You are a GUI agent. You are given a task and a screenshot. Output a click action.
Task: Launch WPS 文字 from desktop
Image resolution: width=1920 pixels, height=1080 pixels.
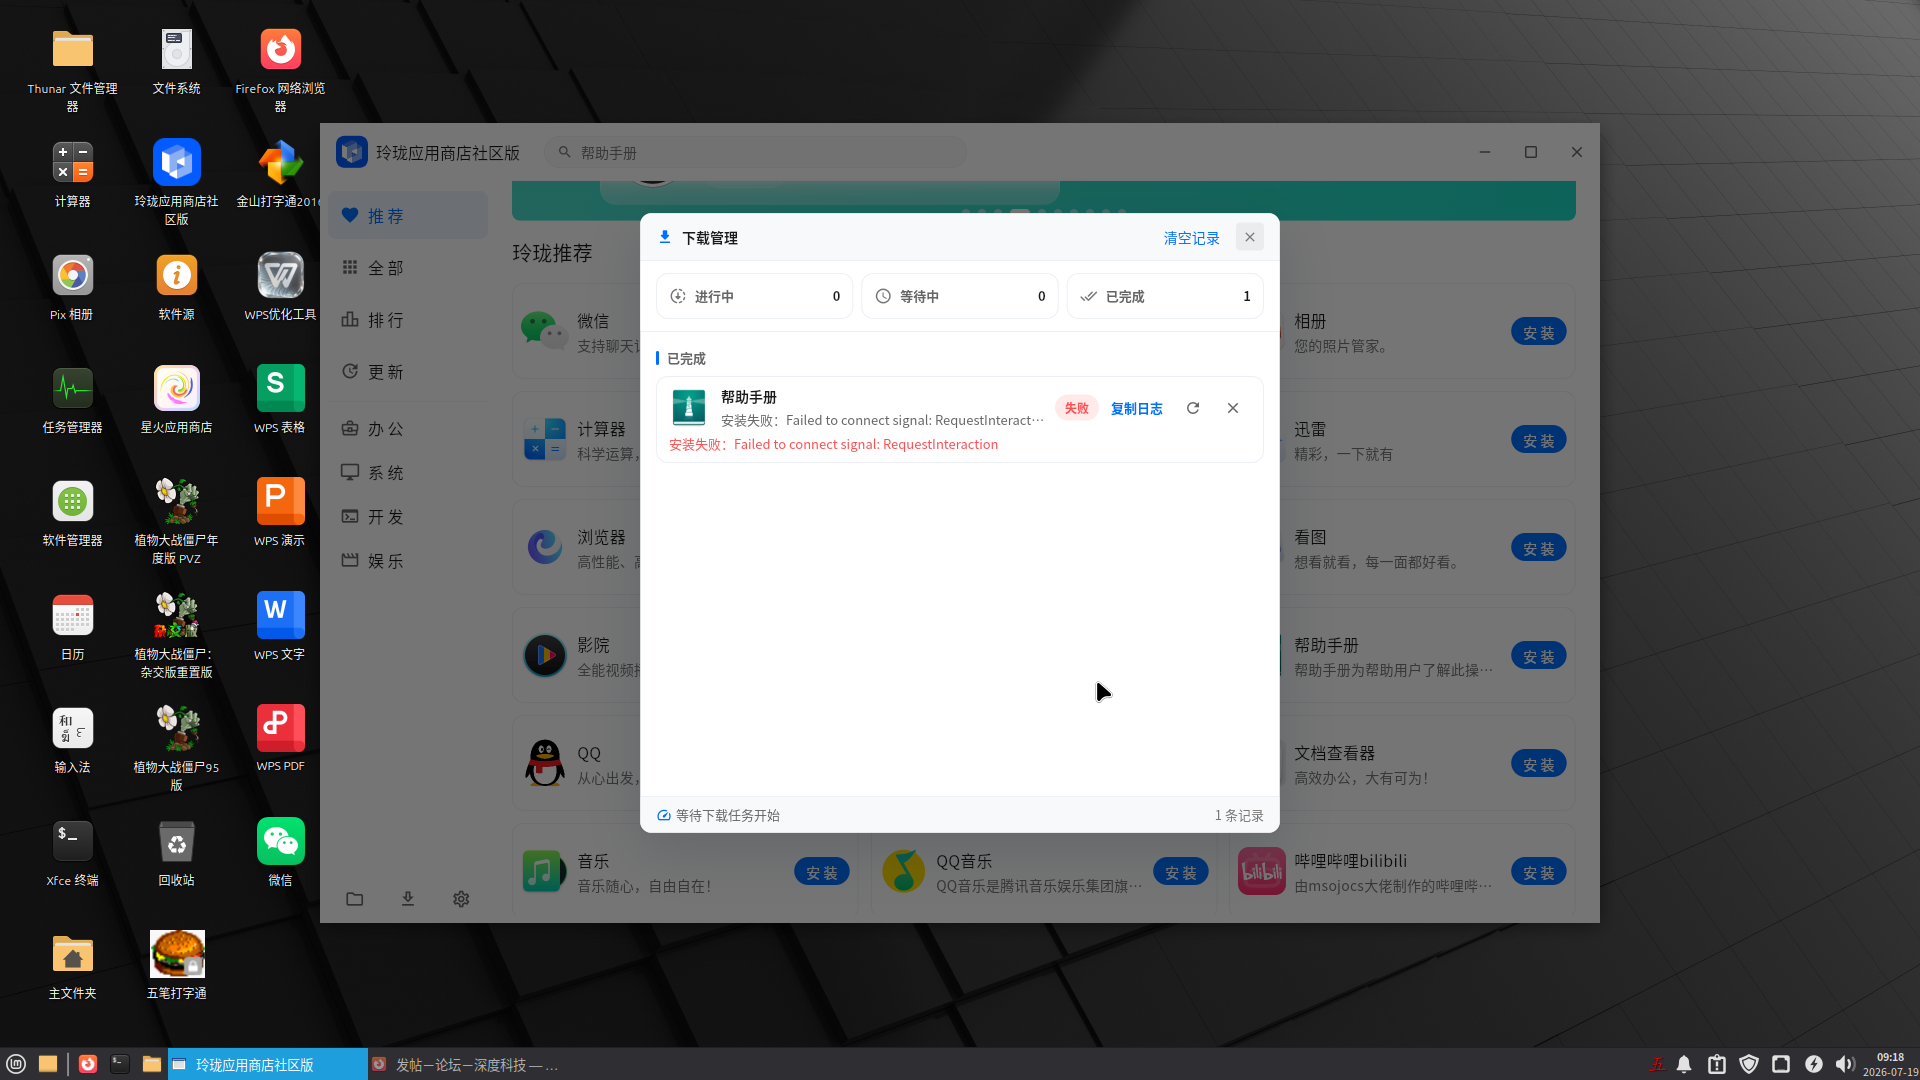280,627
